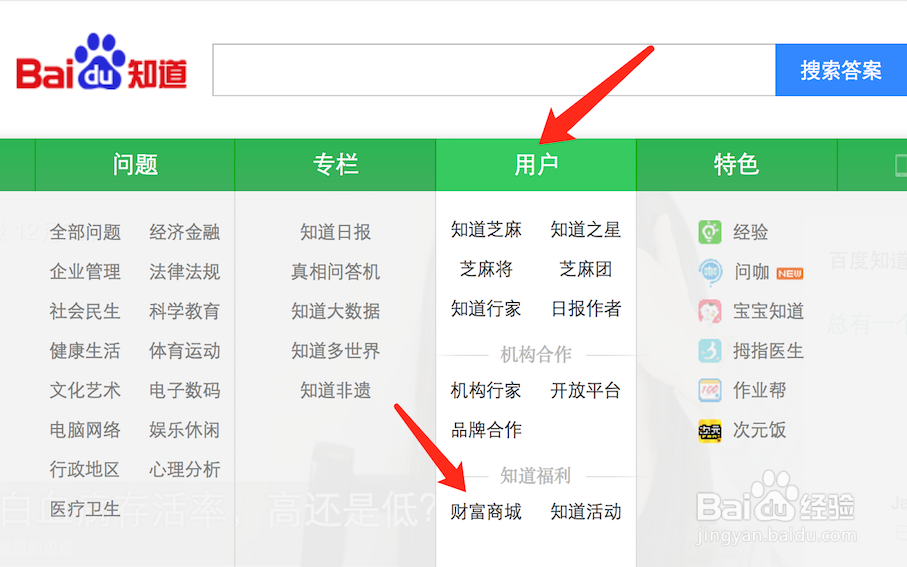Open 企业管理 category
Viewport: 907px width, 567px height.
coord(85,271)
